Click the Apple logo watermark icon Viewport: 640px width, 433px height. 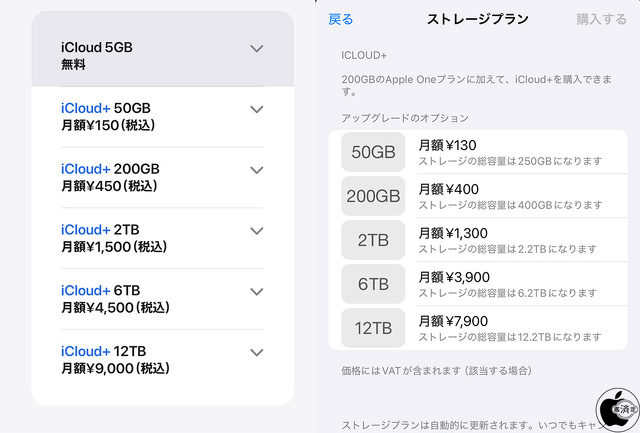tap(616, 408)
